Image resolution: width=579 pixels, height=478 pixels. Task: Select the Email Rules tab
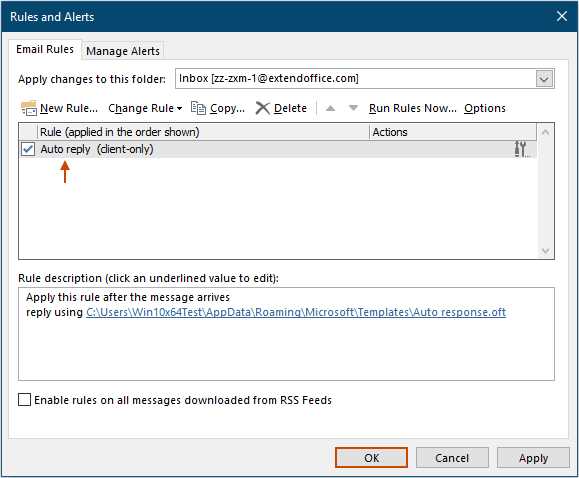click(x=45, y=49)
